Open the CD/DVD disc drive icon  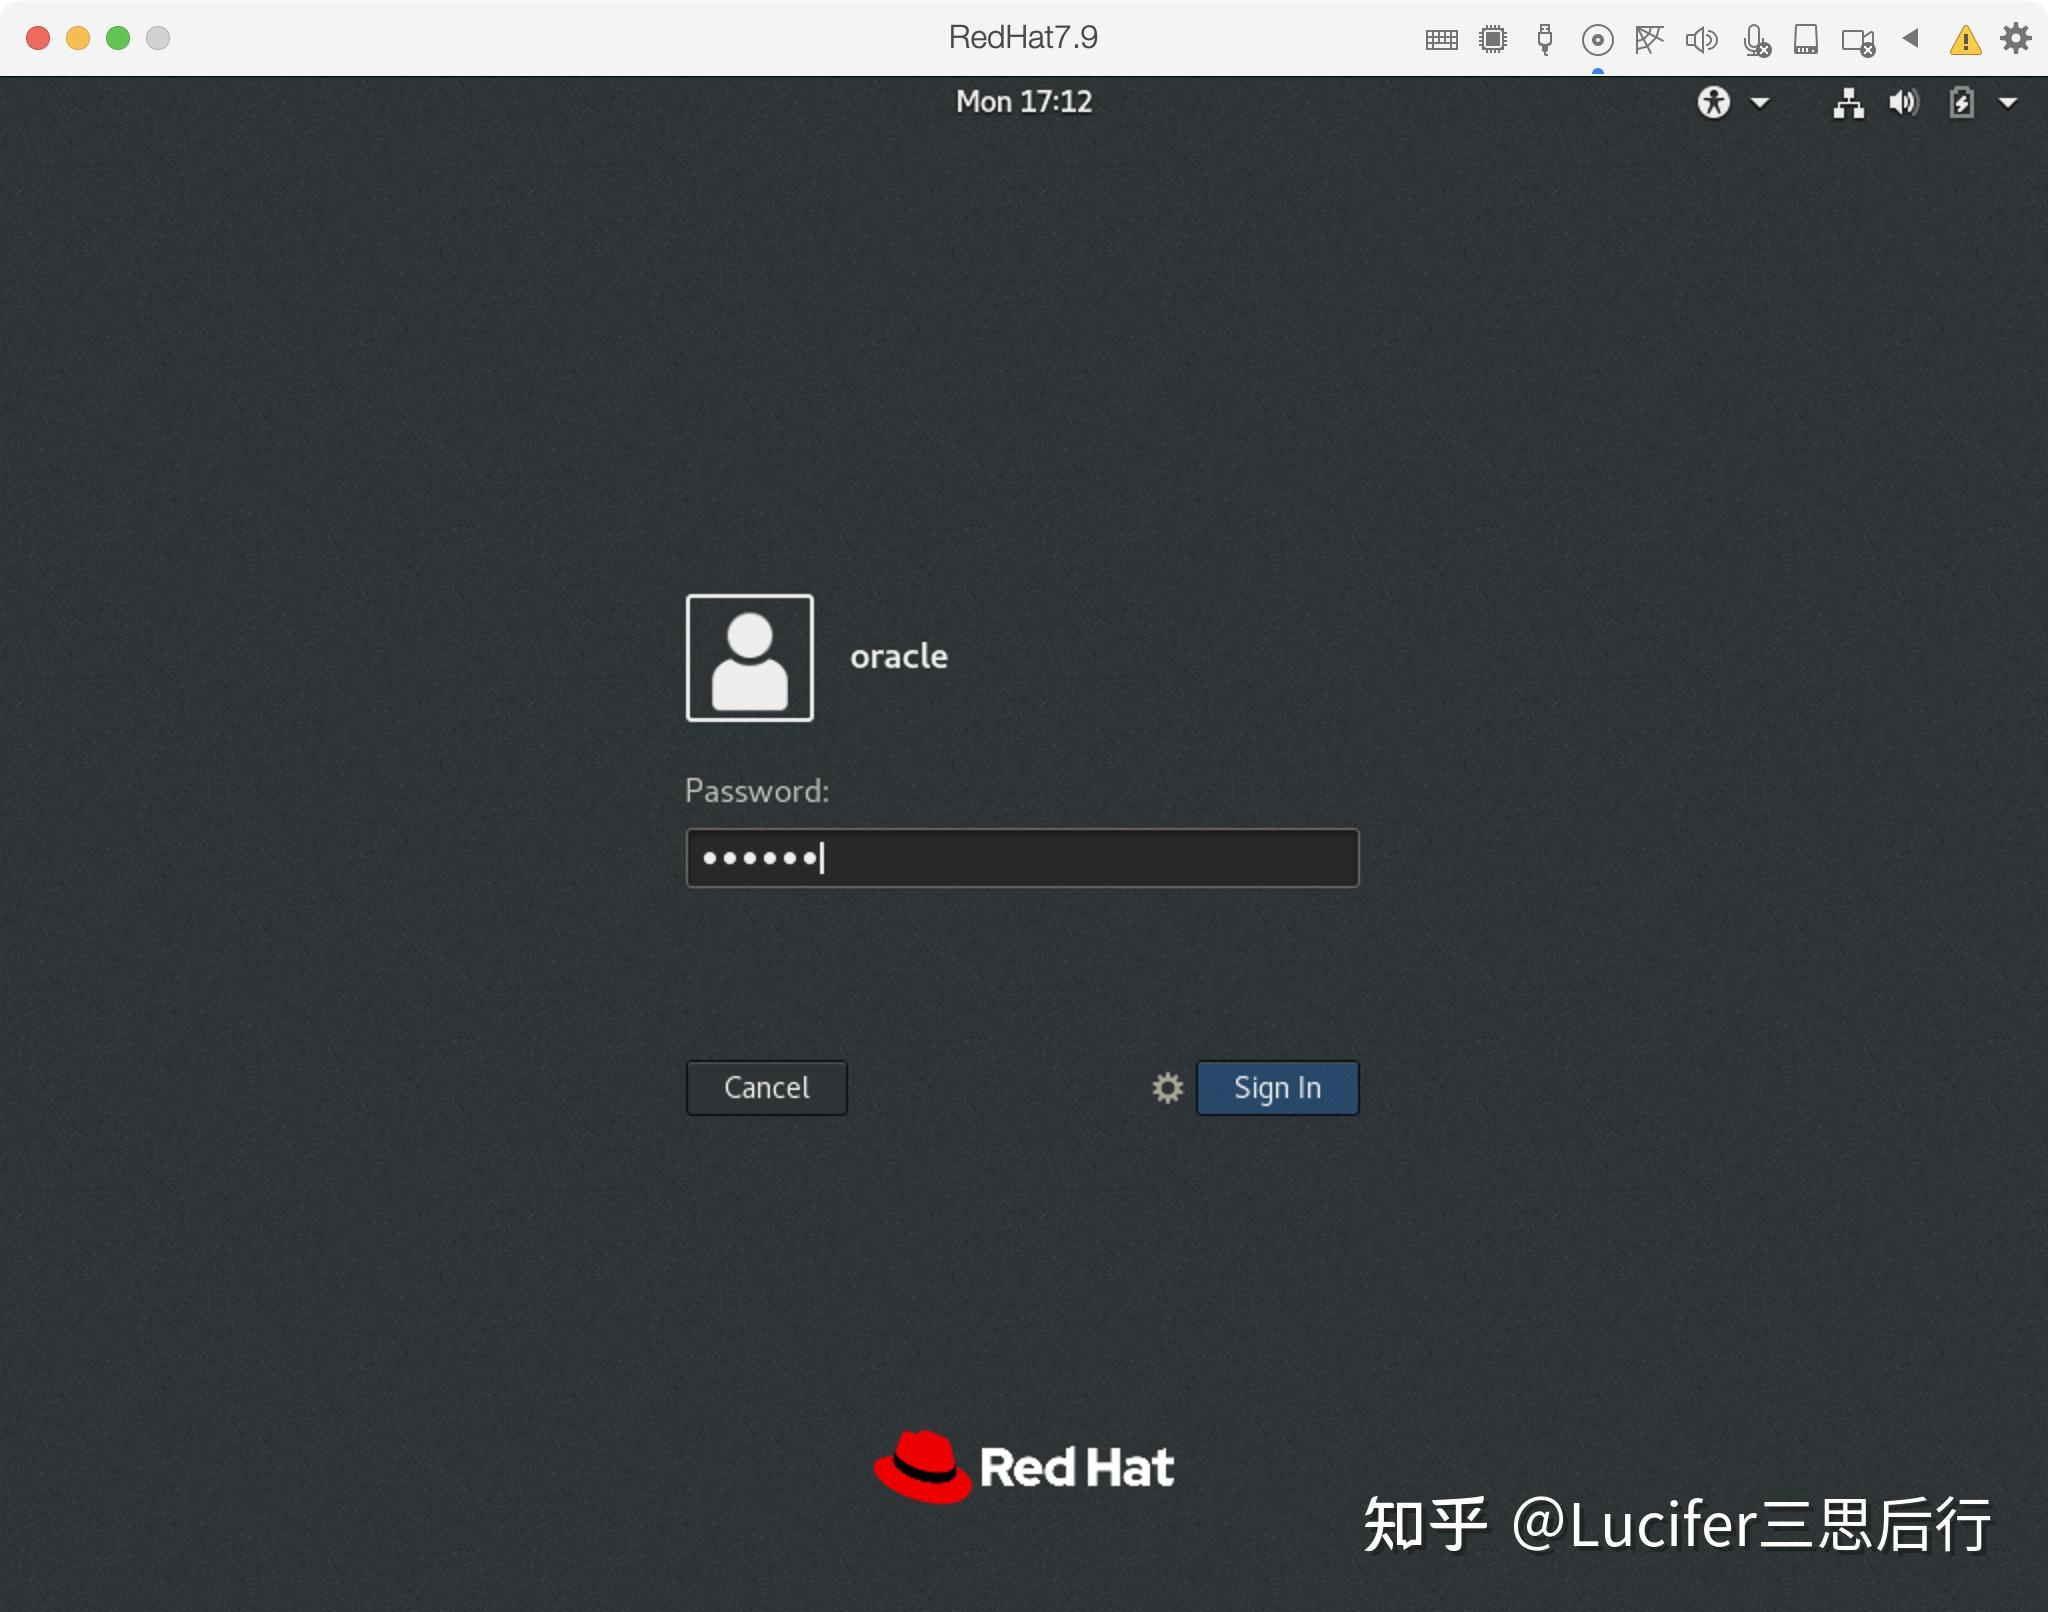(1597, 40)
